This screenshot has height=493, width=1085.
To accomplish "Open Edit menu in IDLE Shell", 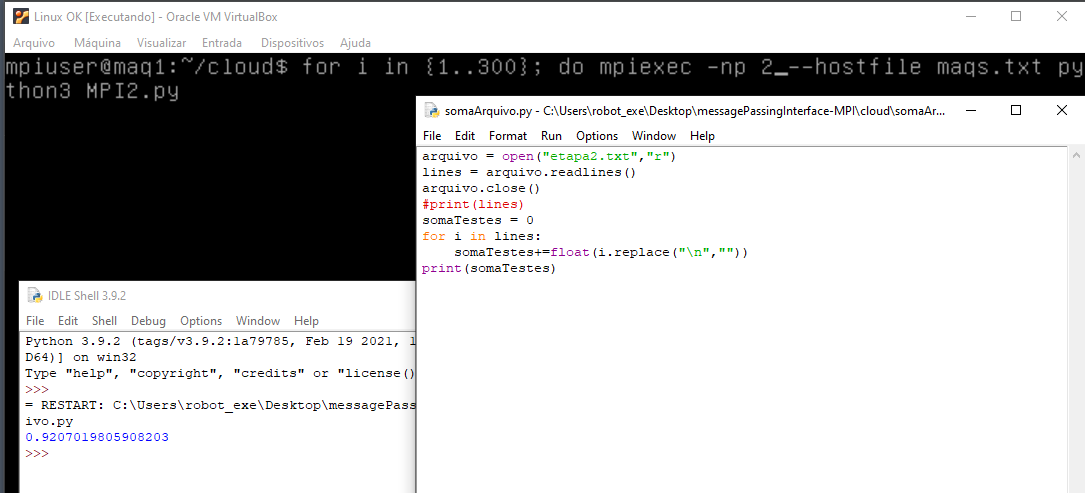I will coord(68,321).
